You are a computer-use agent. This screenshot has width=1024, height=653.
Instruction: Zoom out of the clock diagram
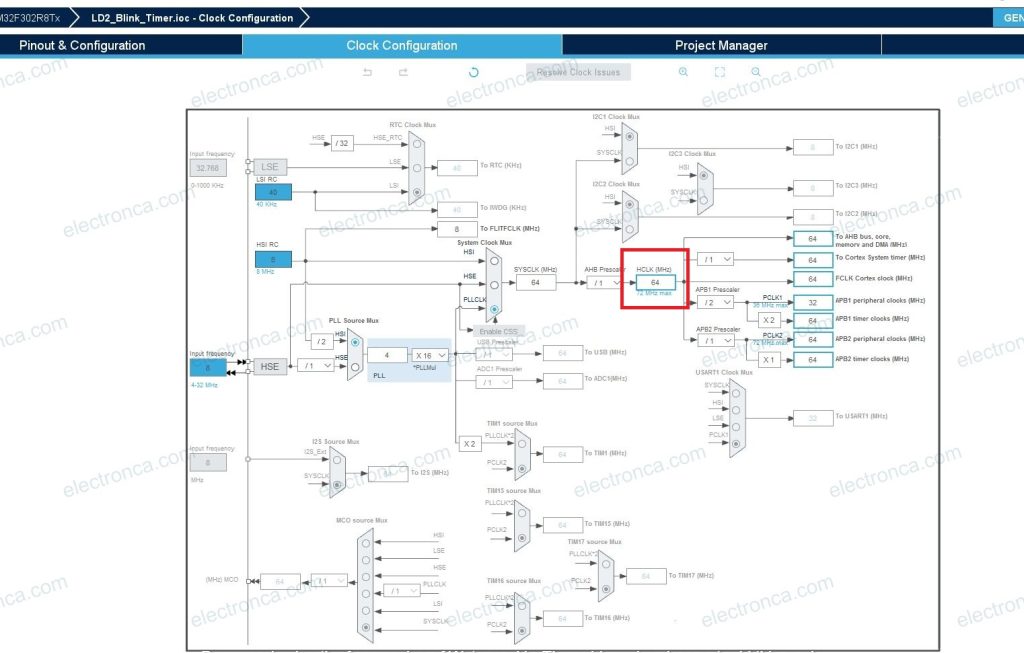coord(756,72)
